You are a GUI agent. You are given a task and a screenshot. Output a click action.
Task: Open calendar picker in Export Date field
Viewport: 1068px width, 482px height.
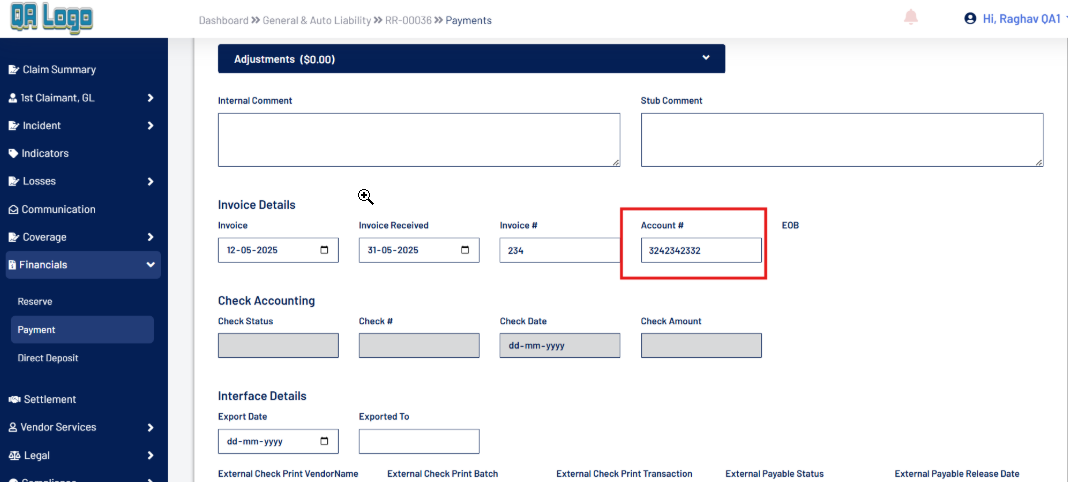click(x=324, y=441)
